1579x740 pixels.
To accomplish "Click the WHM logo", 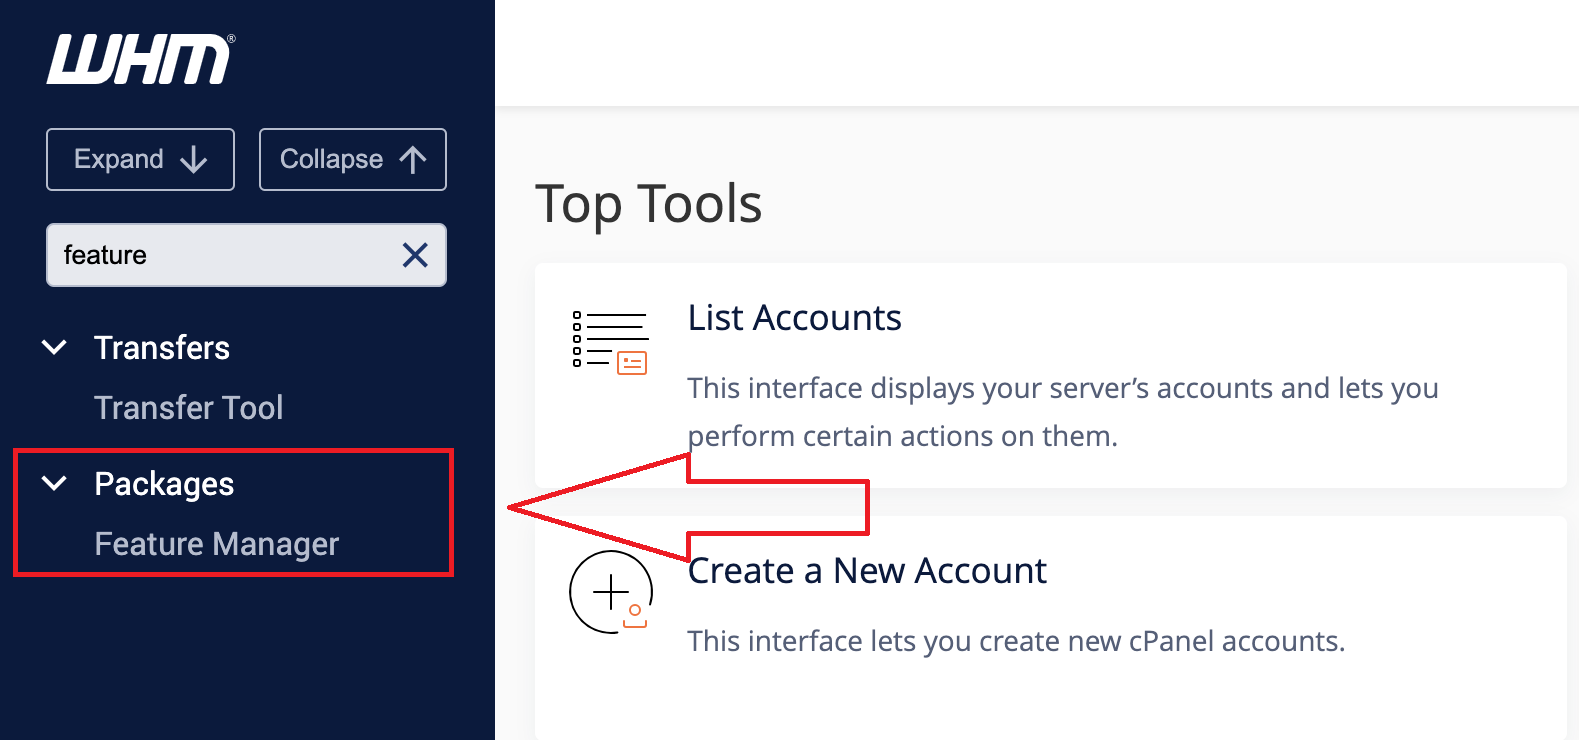I will (140, 59).
